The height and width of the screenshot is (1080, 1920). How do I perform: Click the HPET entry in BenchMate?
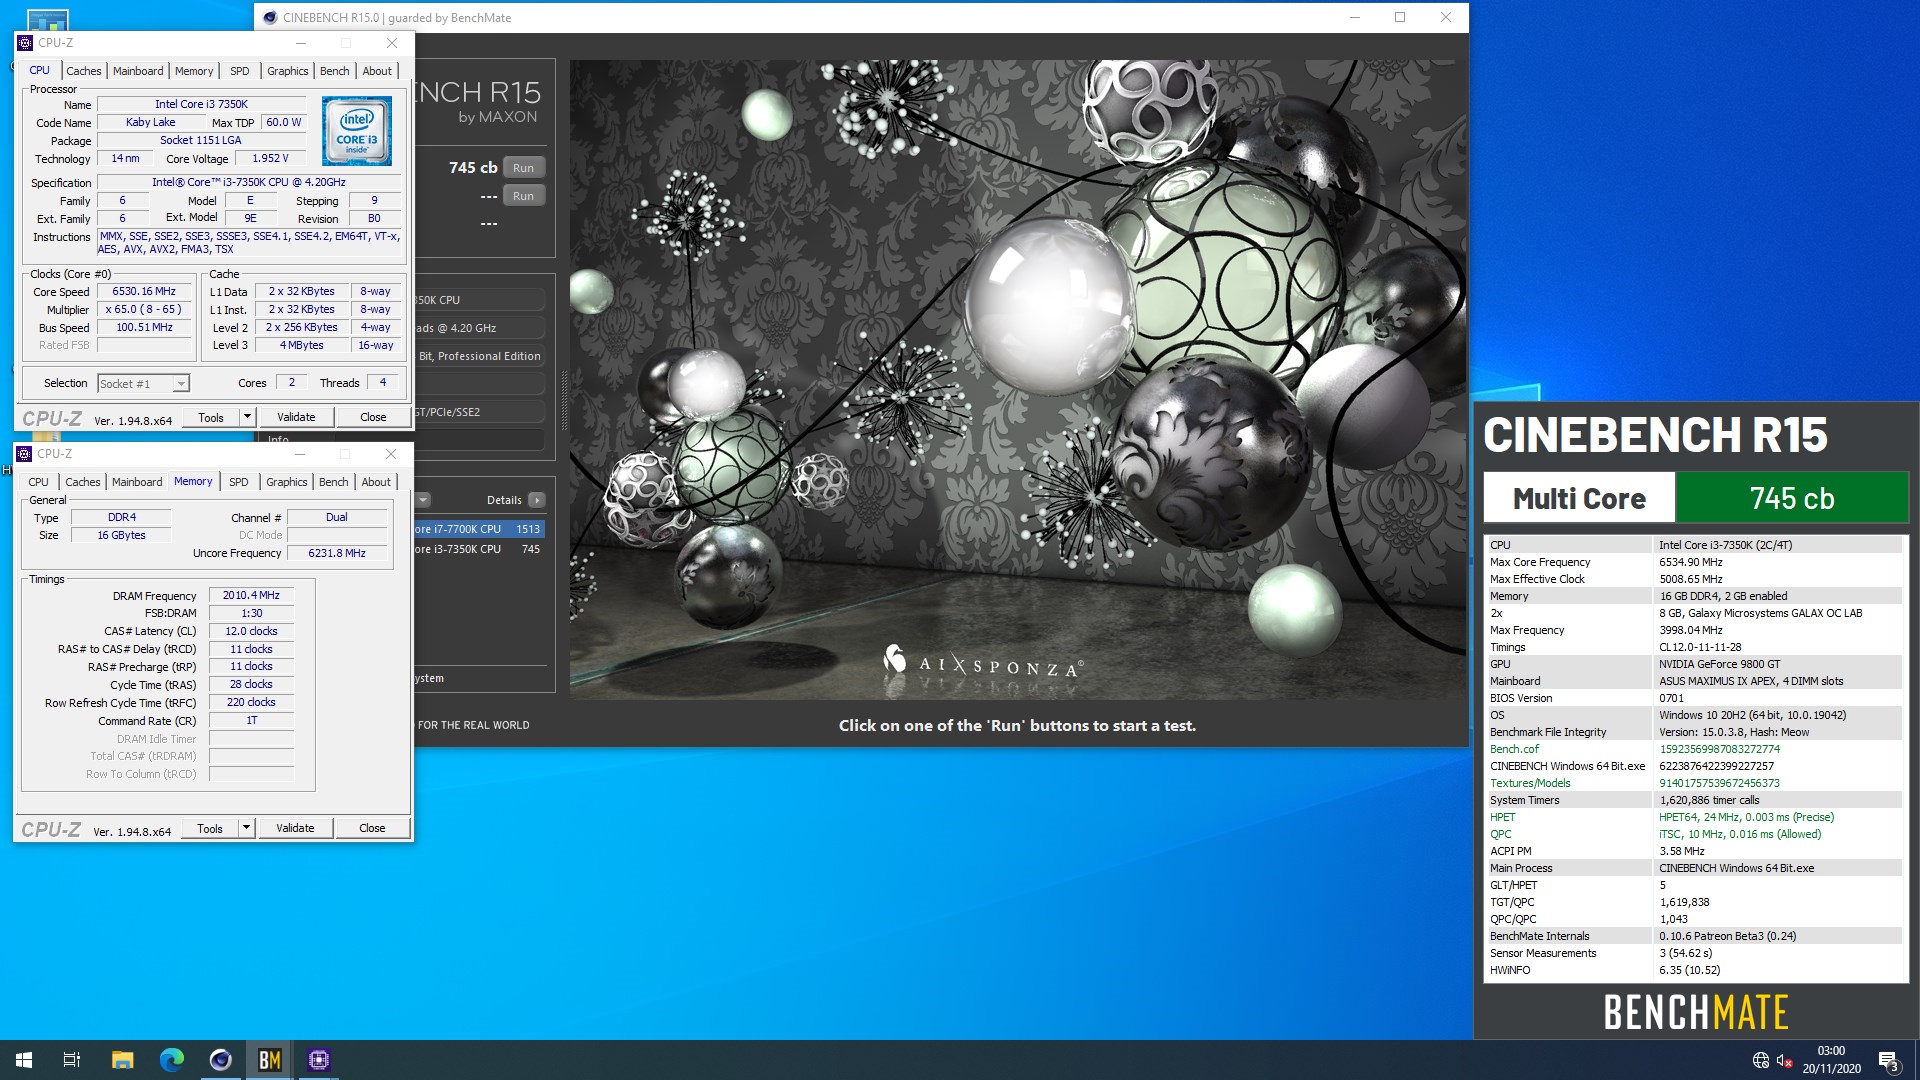pyautogui.click(x=1502, y=817)
